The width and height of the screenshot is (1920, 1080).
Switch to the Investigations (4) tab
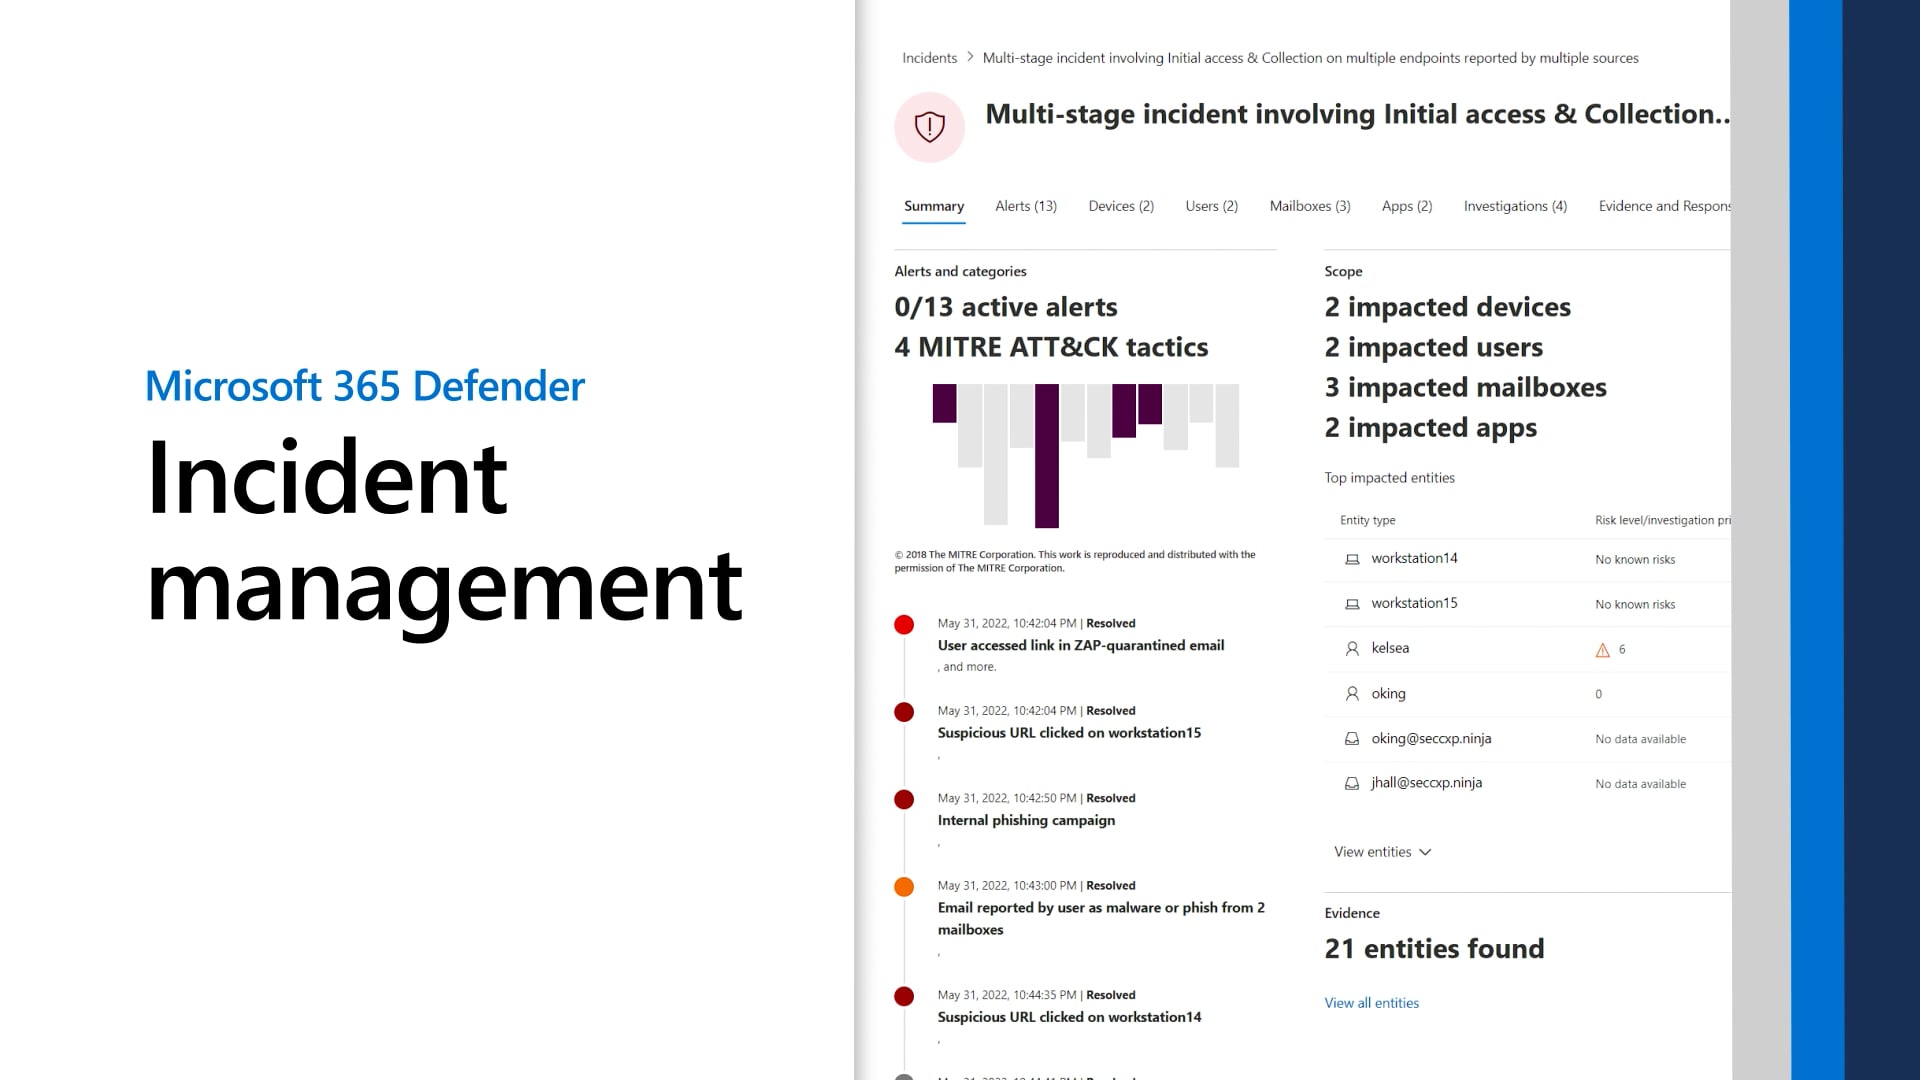(x=1514, y=206)
